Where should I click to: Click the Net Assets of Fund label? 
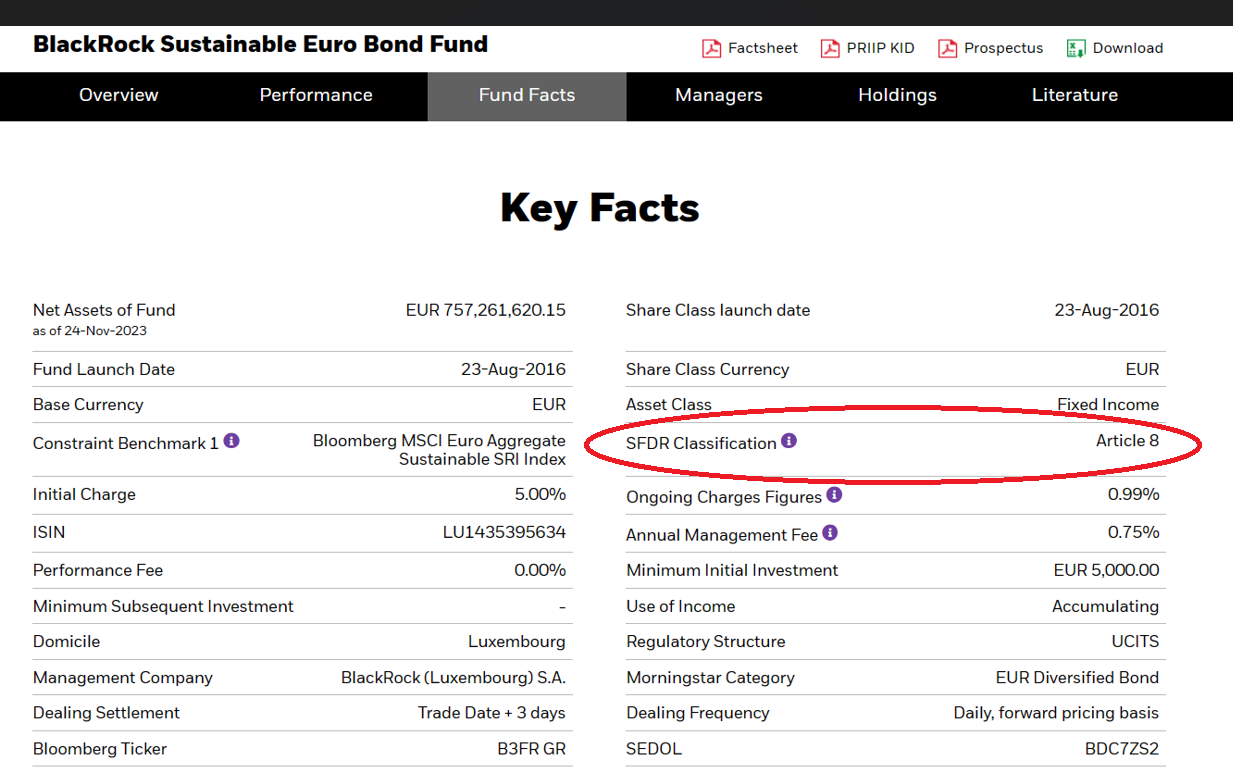coord(104,310)
